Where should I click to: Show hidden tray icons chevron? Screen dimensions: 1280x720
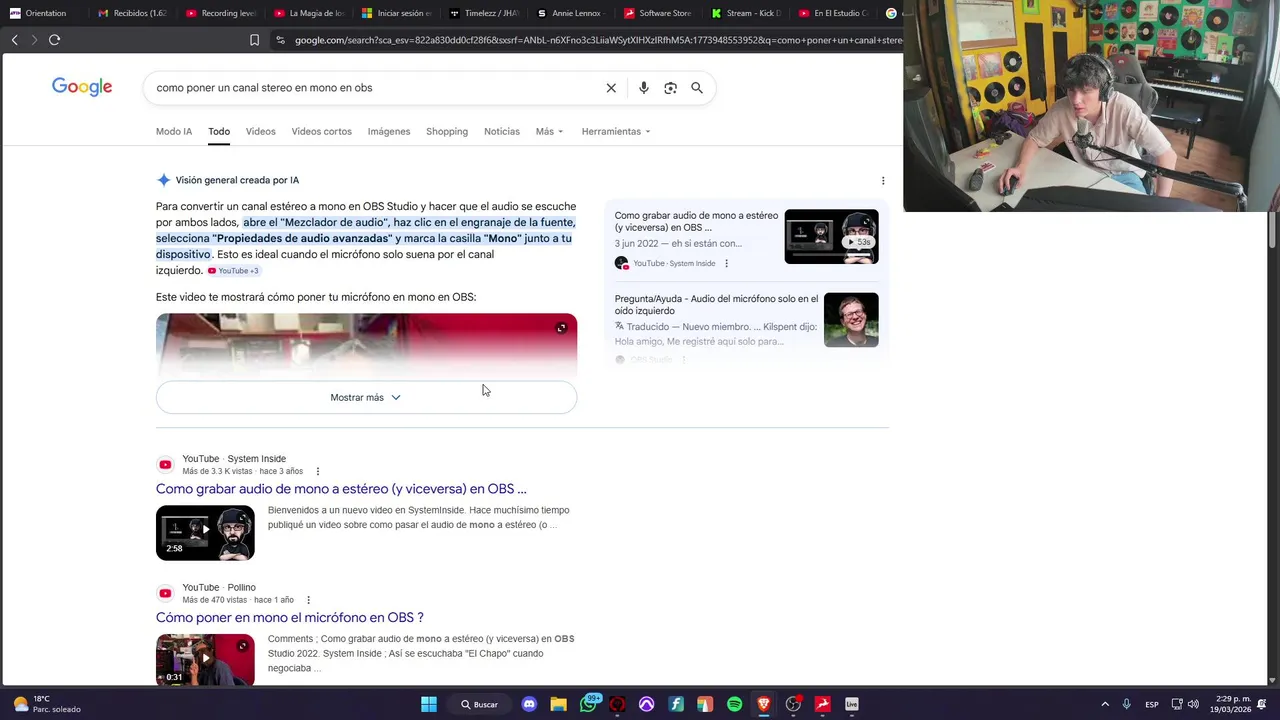click(1105, 704)
